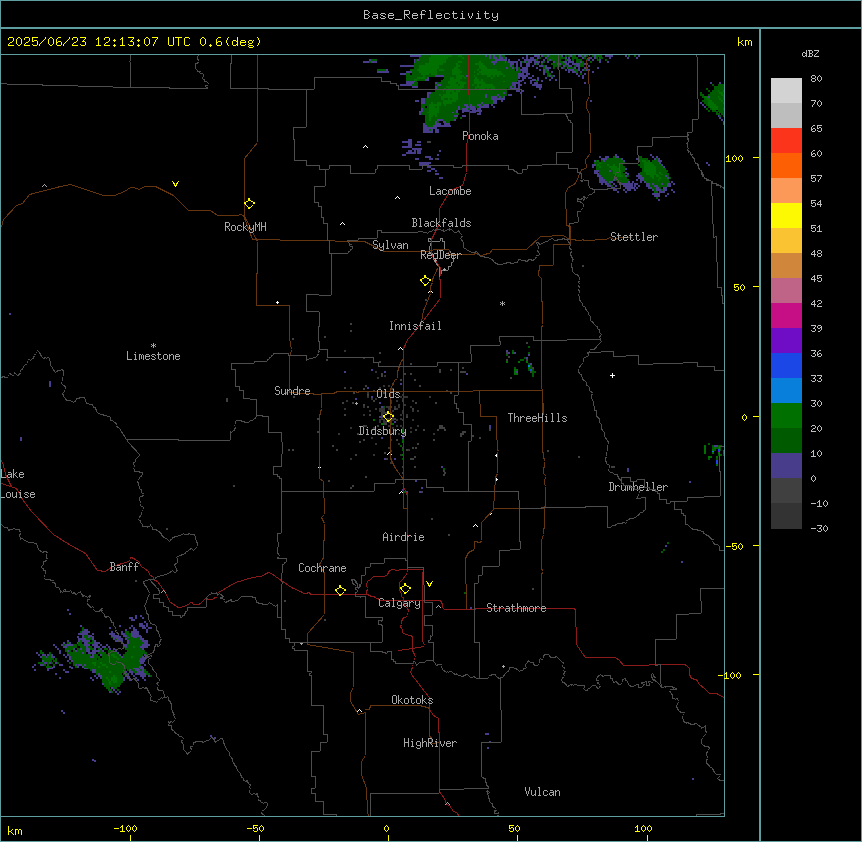Pick the light blue 30-33 dBZ legend color
The height and width of the screenshot is (842, 862).
[x=786, y=391]
